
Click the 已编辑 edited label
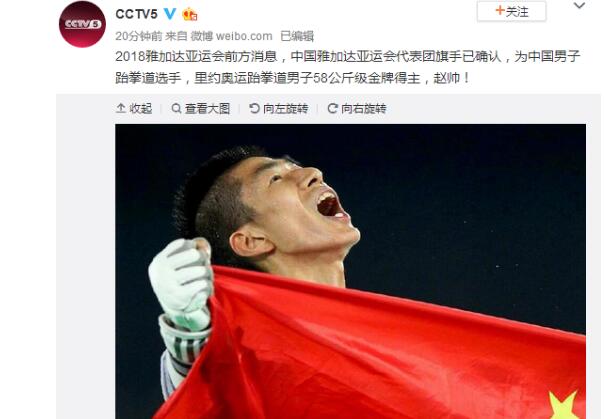pyautogui.click(x=297, y=36)
